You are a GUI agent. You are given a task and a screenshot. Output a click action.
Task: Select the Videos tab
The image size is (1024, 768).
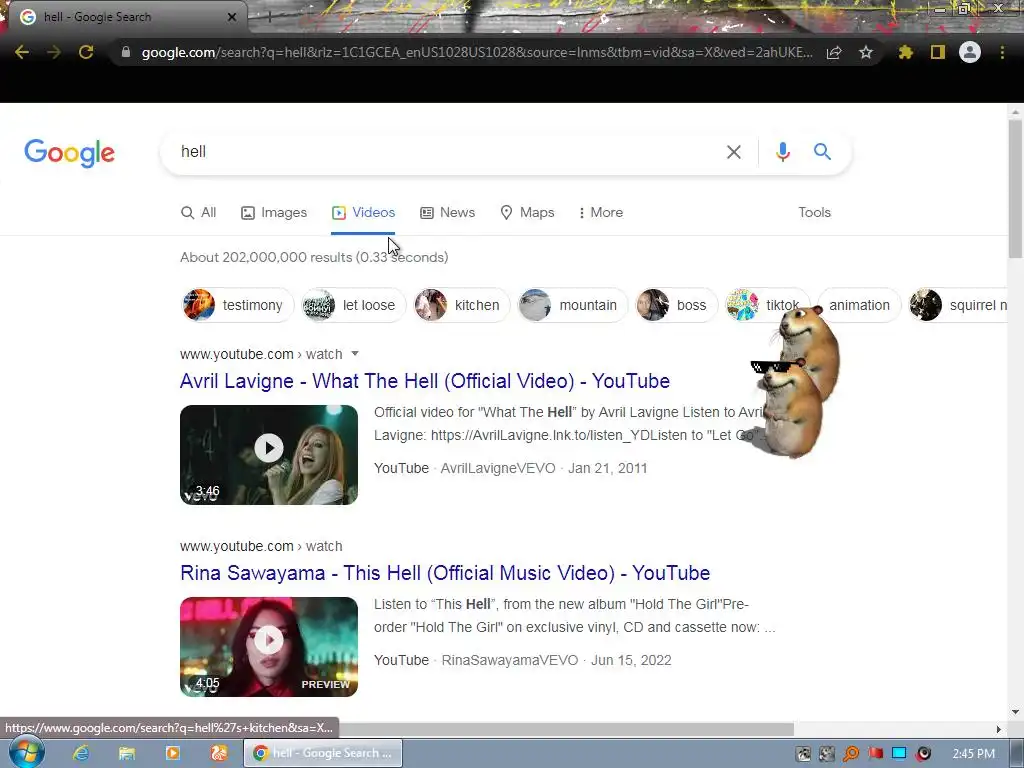363,212
